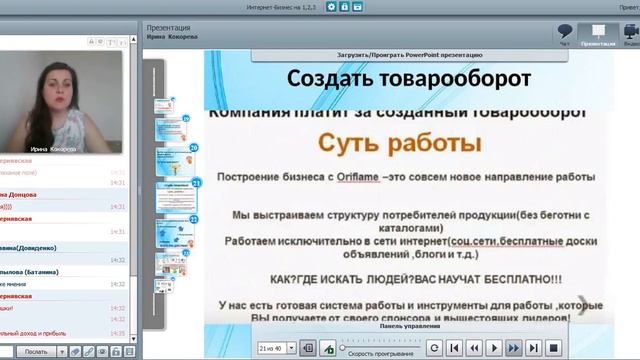Click the first small font icon above the video
The height and width of the screenshot is (360, 640).
[x=91, y=42]
